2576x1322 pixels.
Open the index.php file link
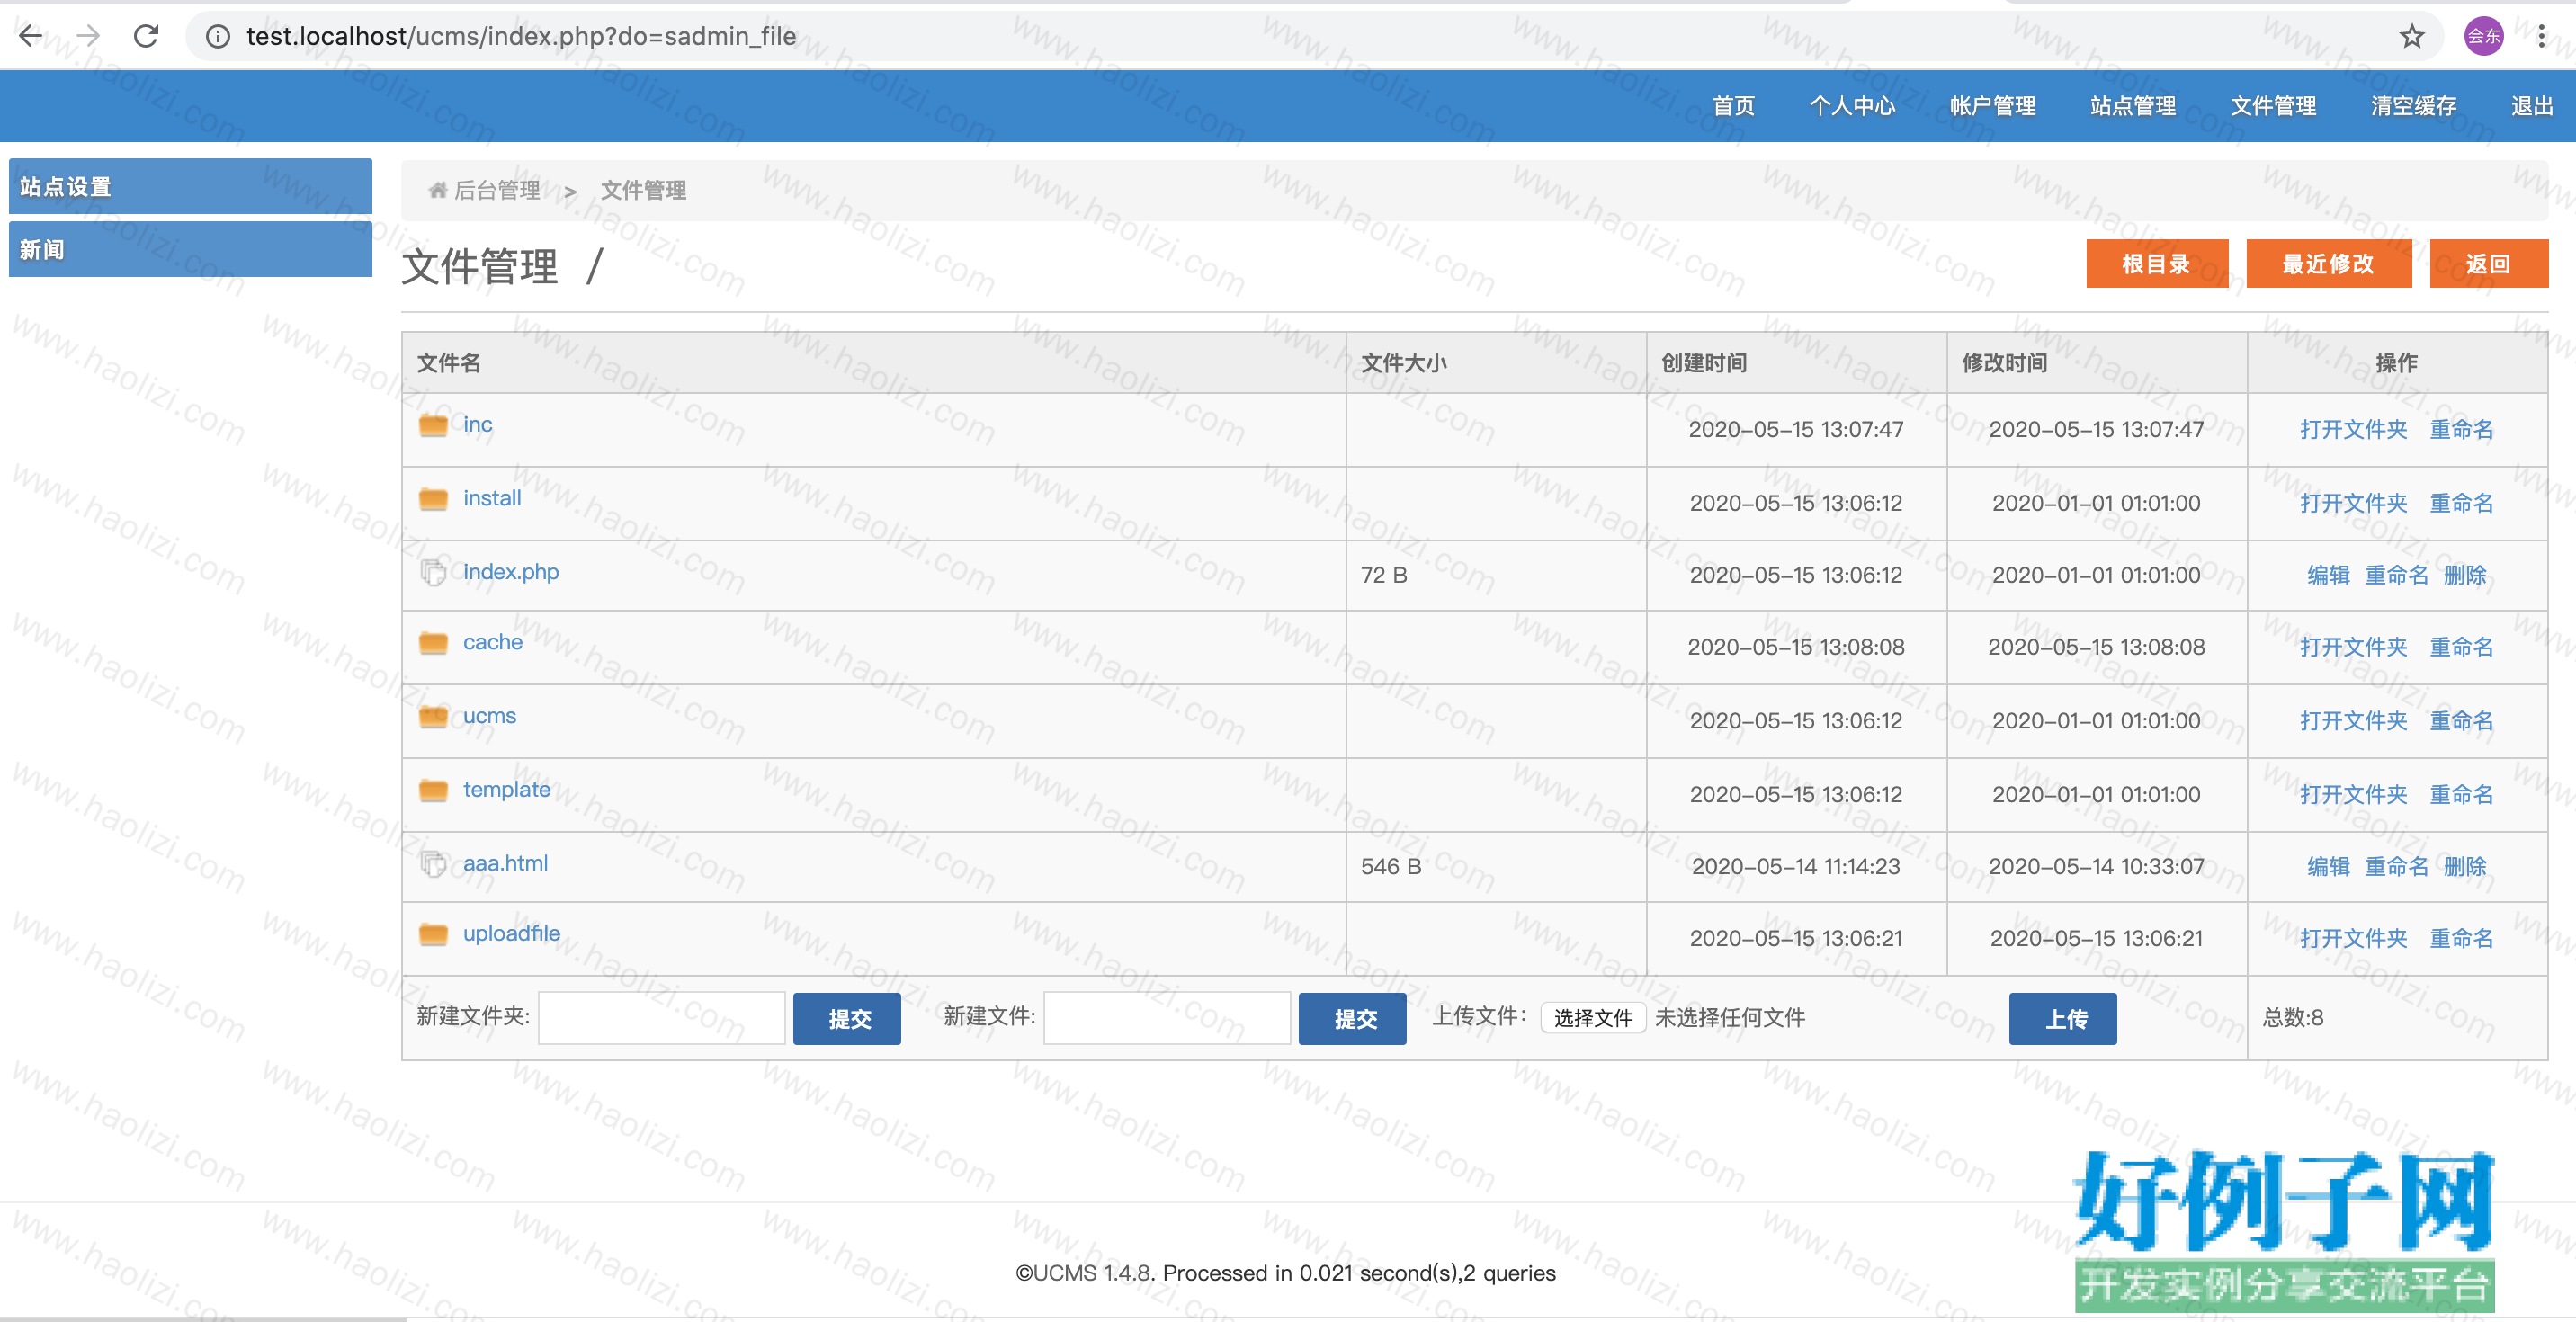pos(511,572)
